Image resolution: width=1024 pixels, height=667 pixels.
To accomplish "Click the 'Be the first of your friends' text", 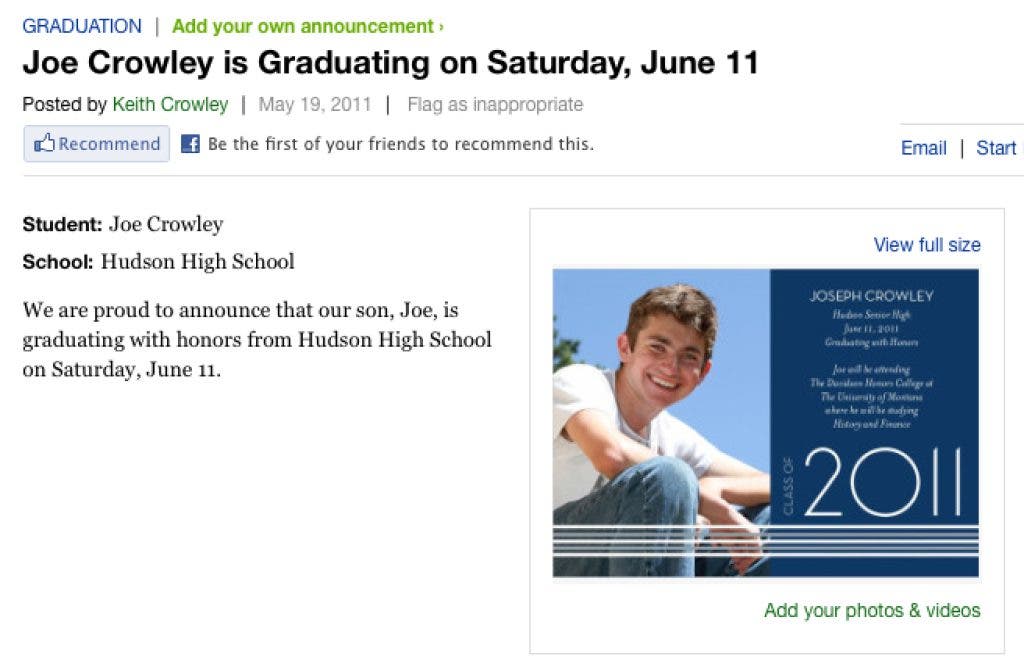I will pos(400,144).
